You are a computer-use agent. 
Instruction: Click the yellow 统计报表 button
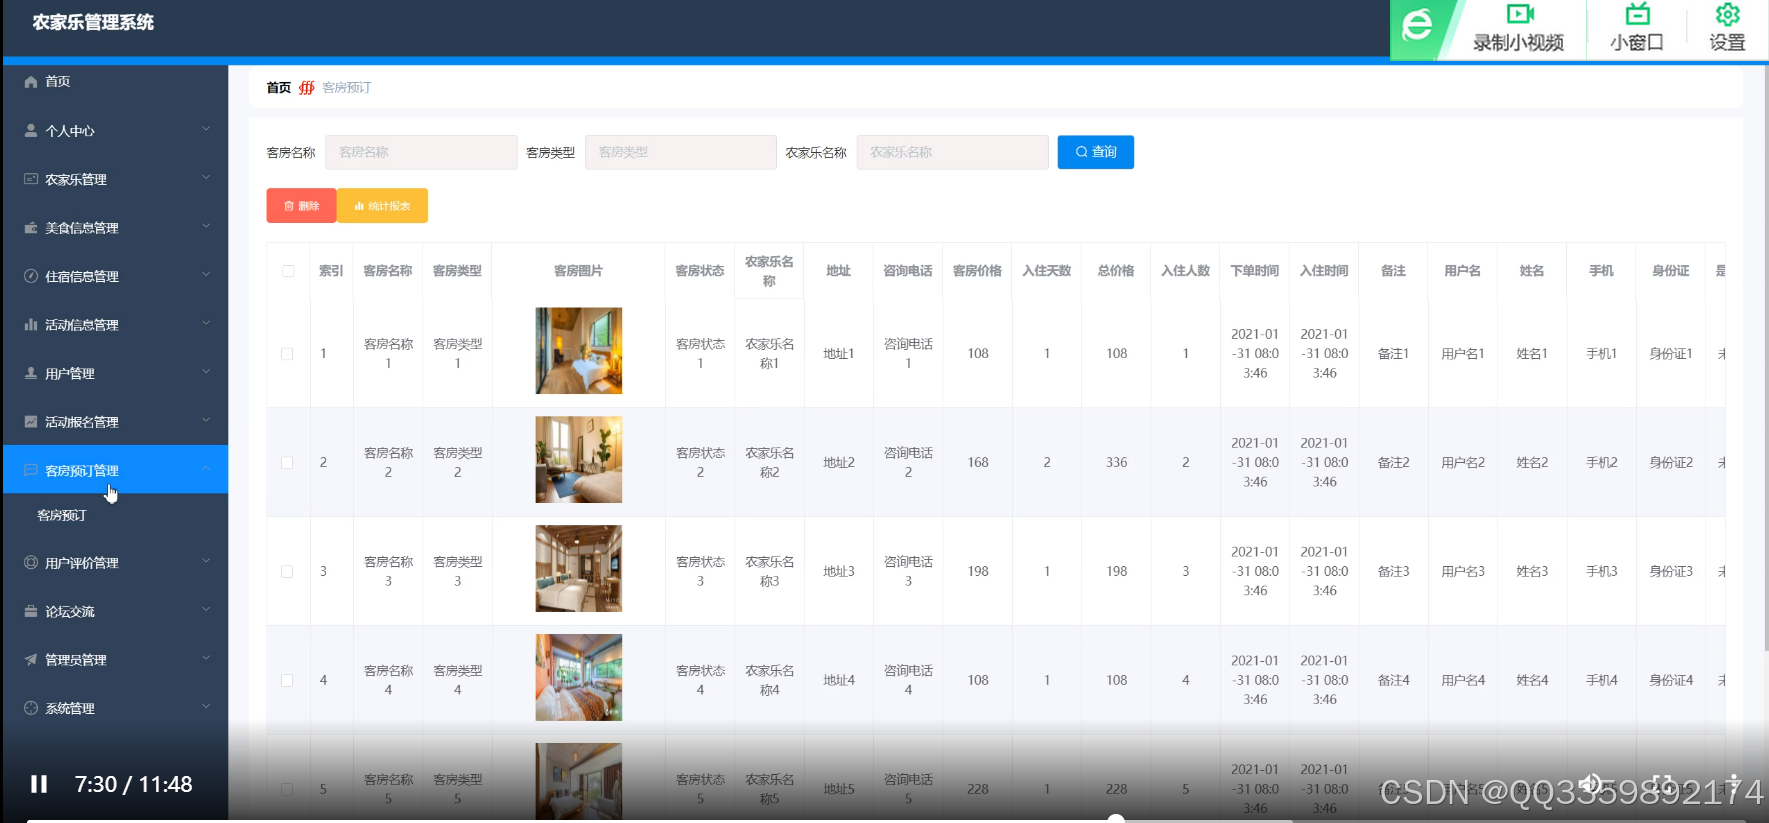(383, 206)
